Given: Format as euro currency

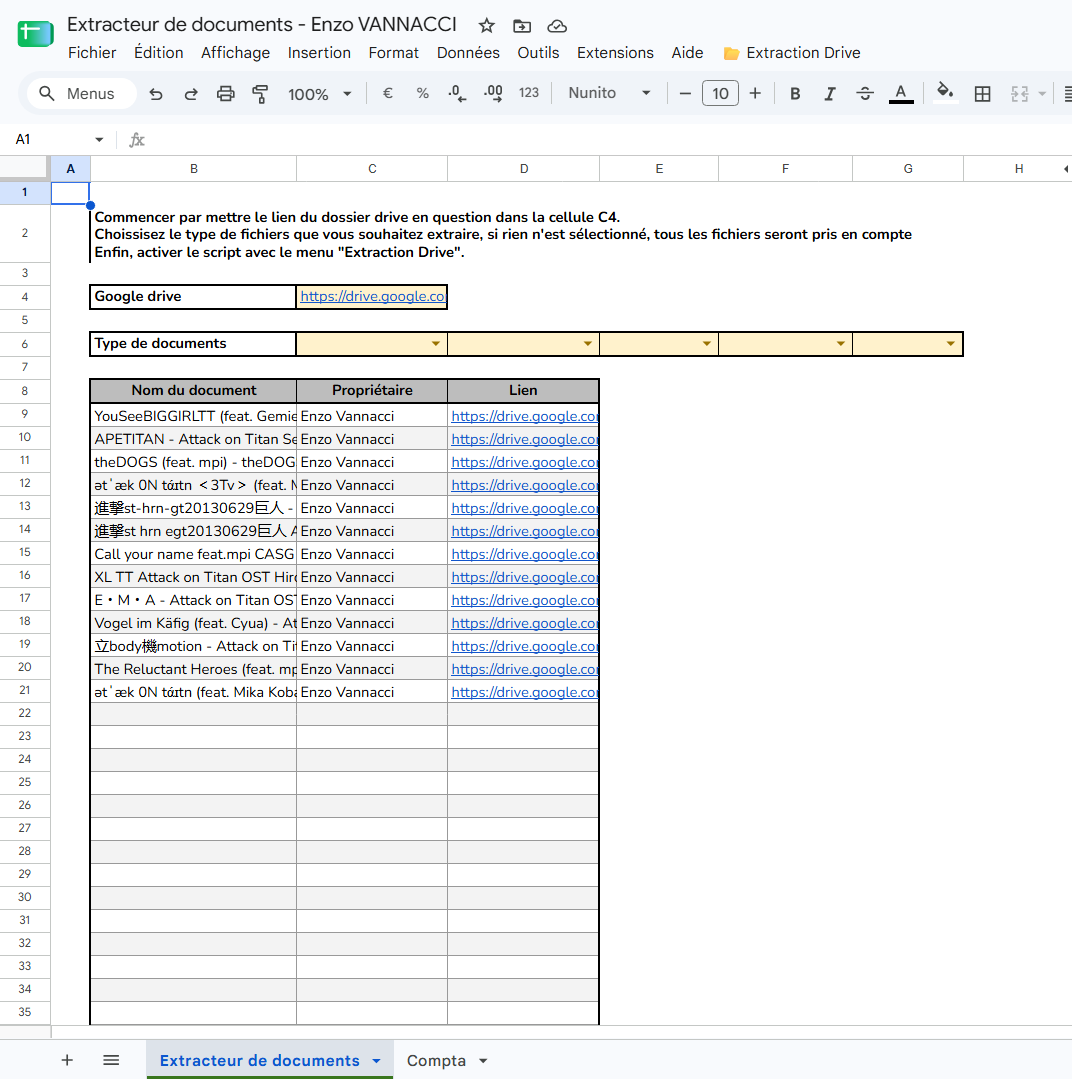Looking at the screenshot, I should click(x=387, y=93).
